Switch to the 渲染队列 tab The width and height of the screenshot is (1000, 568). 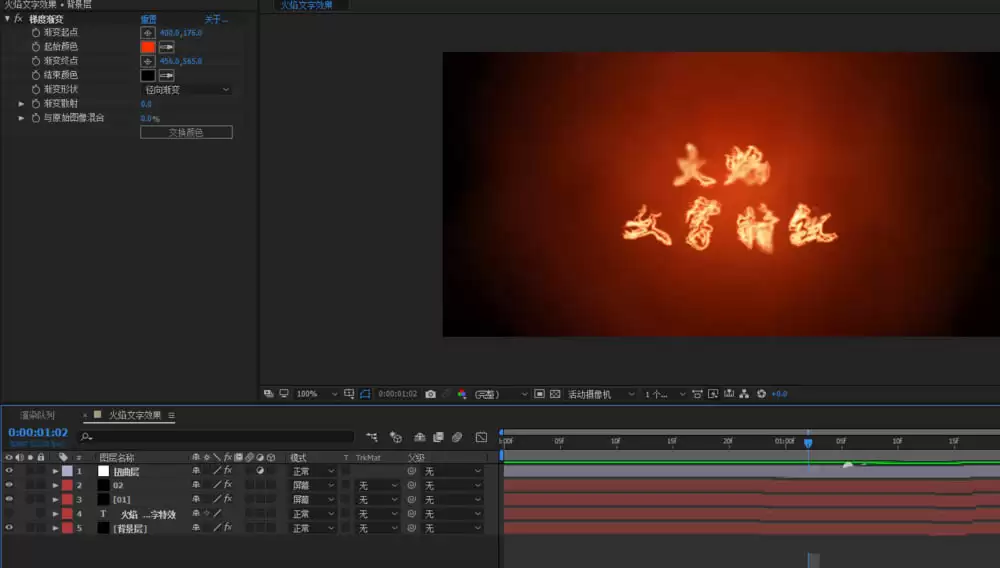tap(37, 415)
